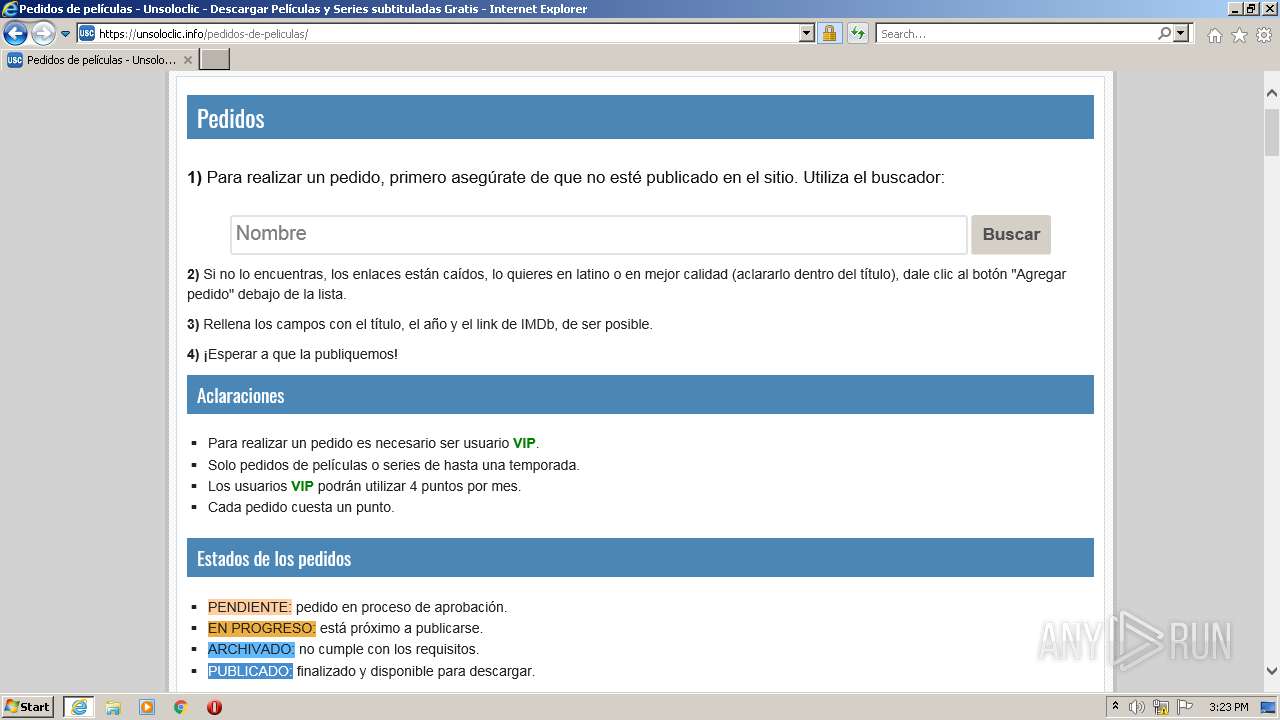Click the Nombre search field
The height and width of the screenshot is (720, 1280).
[599, 234]
